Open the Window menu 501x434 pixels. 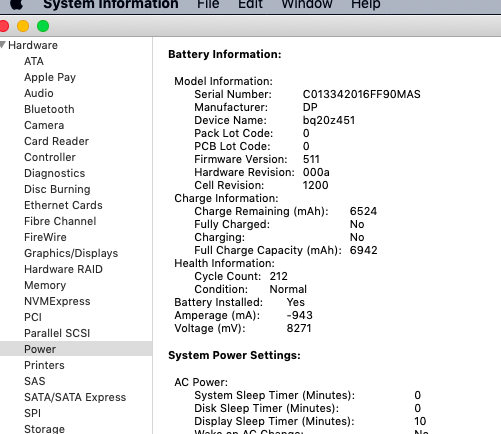pos(307,5)
